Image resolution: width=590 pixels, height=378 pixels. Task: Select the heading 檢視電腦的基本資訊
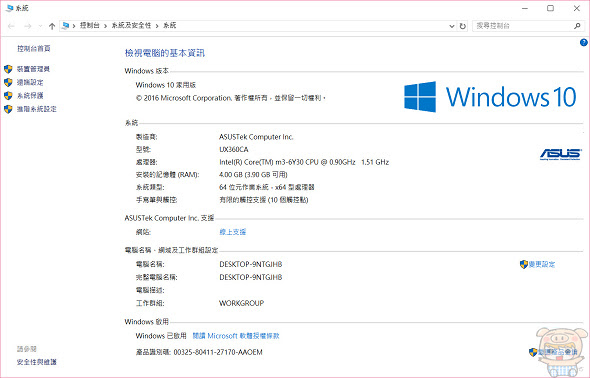[x=164, y=53]
